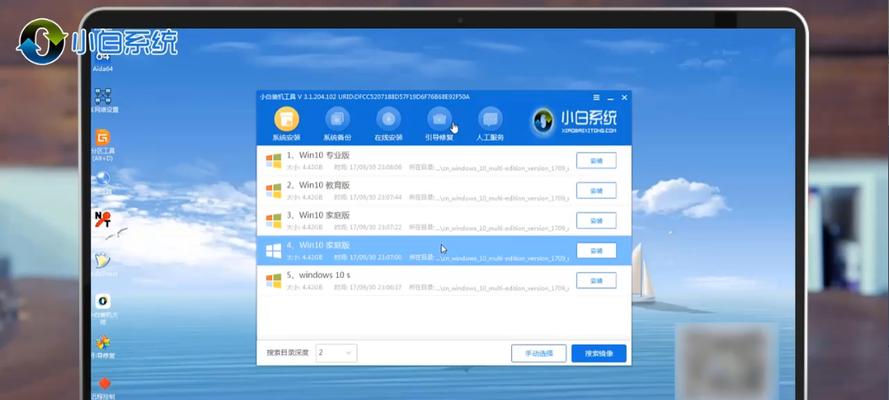Click the Windows logo of Win10 专业版
Image resolution: width=889 pixels, height=400 pixels.
[x=273, y=160]
